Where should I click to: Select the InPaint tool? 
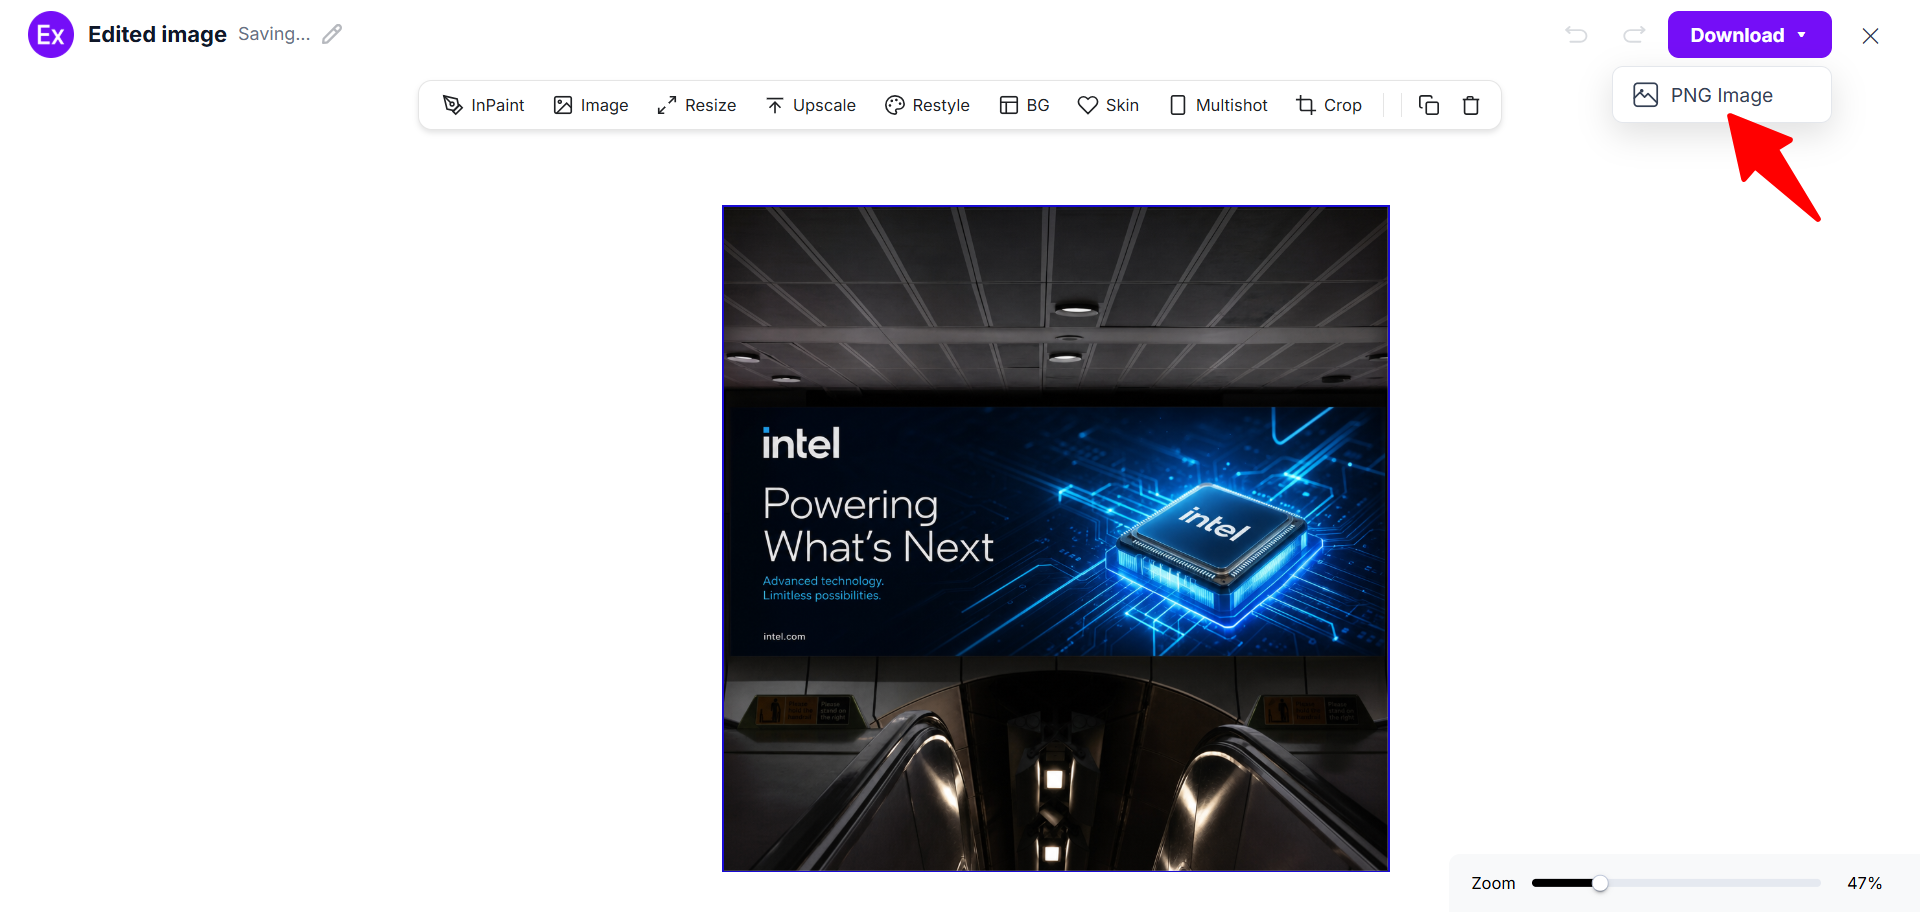483,105
